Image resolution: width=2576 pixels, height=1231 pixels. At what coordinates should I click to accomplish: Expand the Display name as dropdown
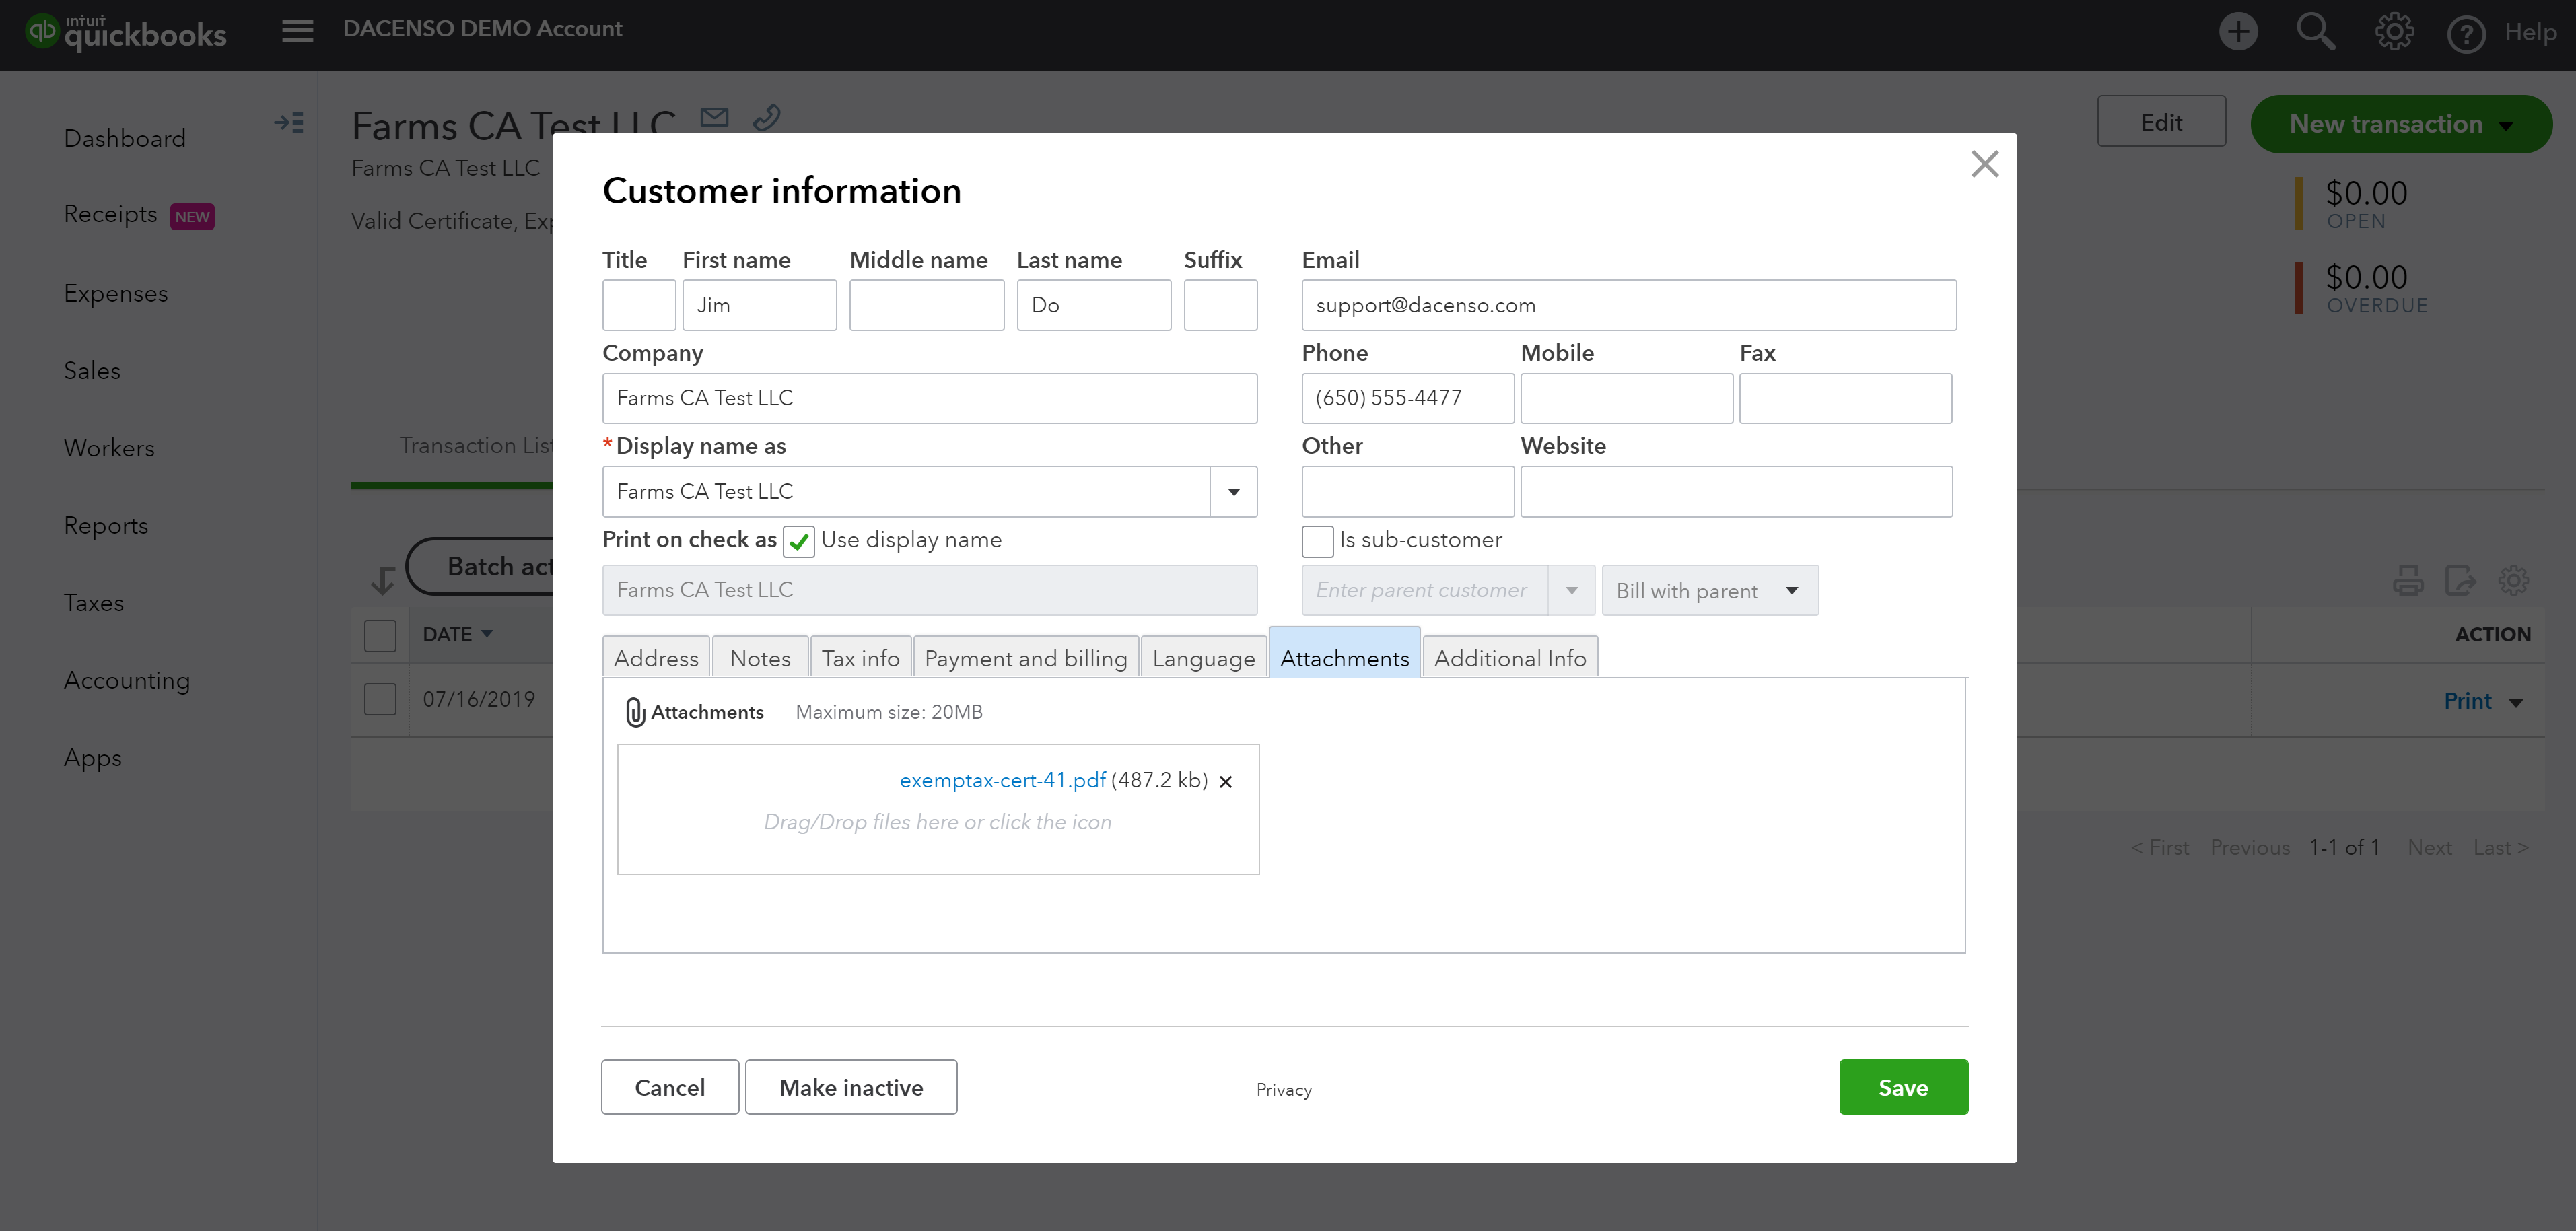point(1233,492)
